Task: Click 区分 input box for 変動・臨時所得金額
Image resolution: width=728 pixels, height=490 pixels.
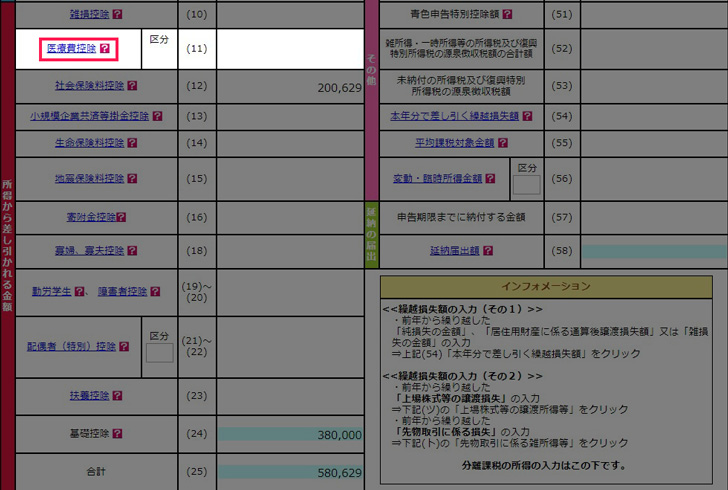Action: point(526,185)
